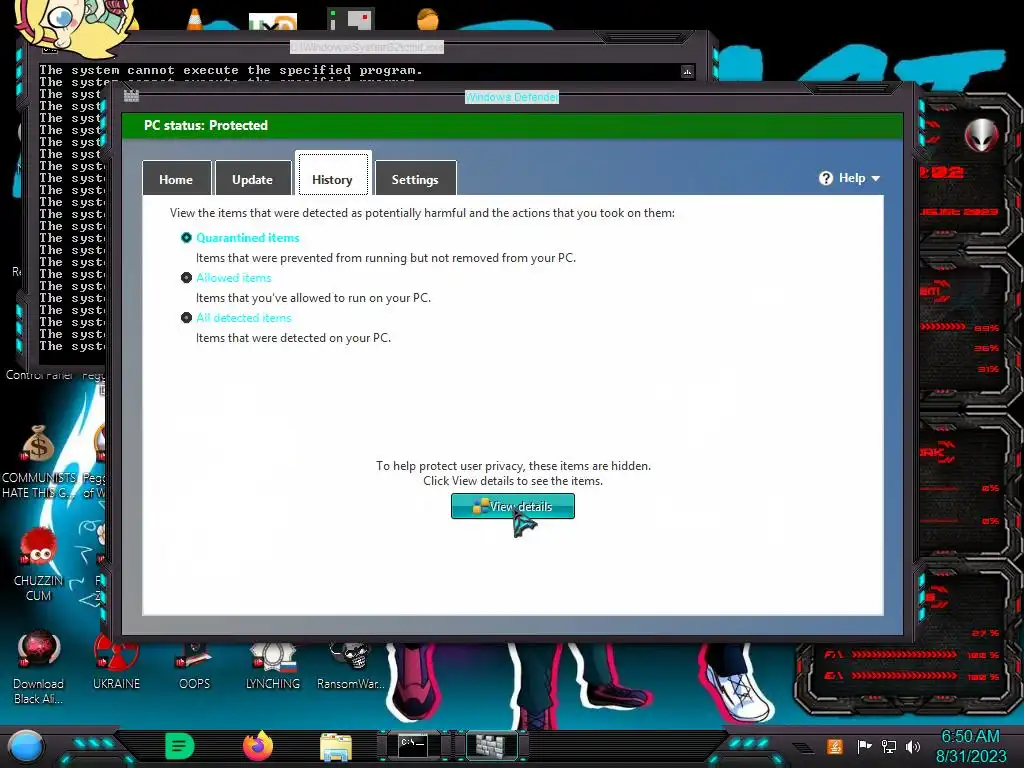Viewport: 1024px width, 768px height.
Task: Click the Java tray icon
Action: pos(835,746)
